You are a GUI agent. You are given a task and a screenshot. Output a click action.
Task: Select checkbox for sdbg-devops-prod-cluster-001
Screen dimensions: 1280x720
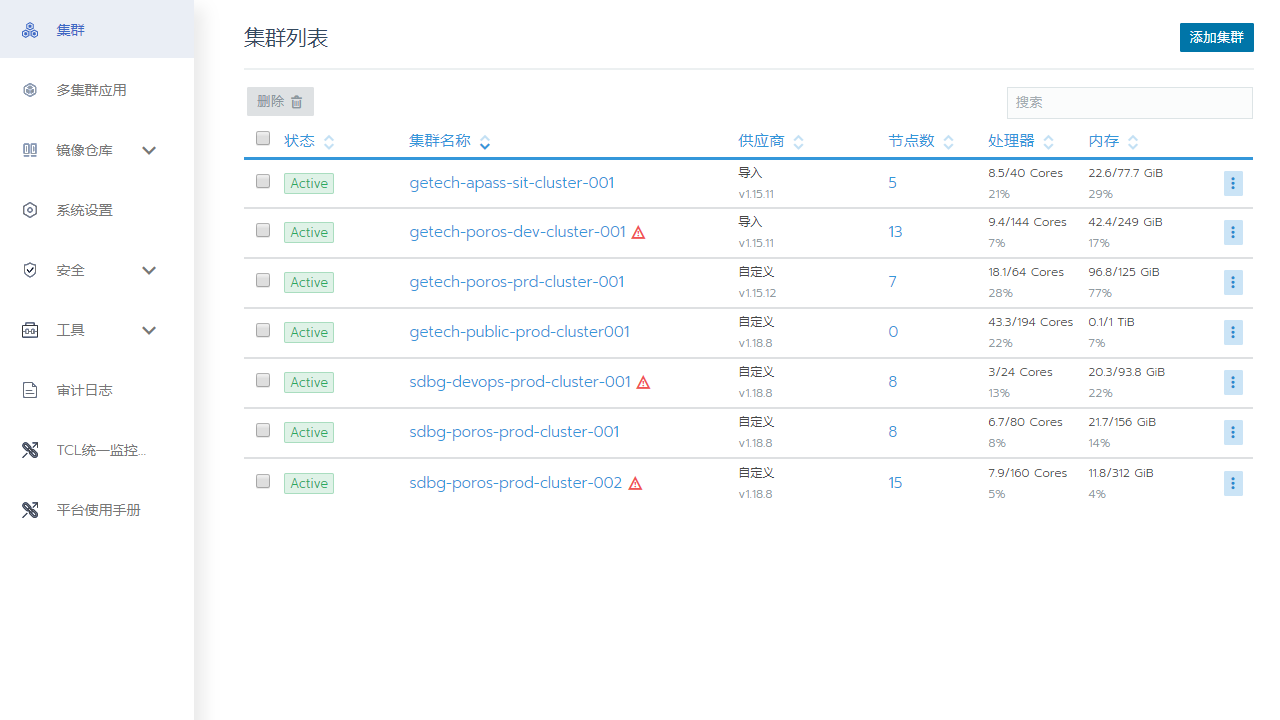(263, 381)
